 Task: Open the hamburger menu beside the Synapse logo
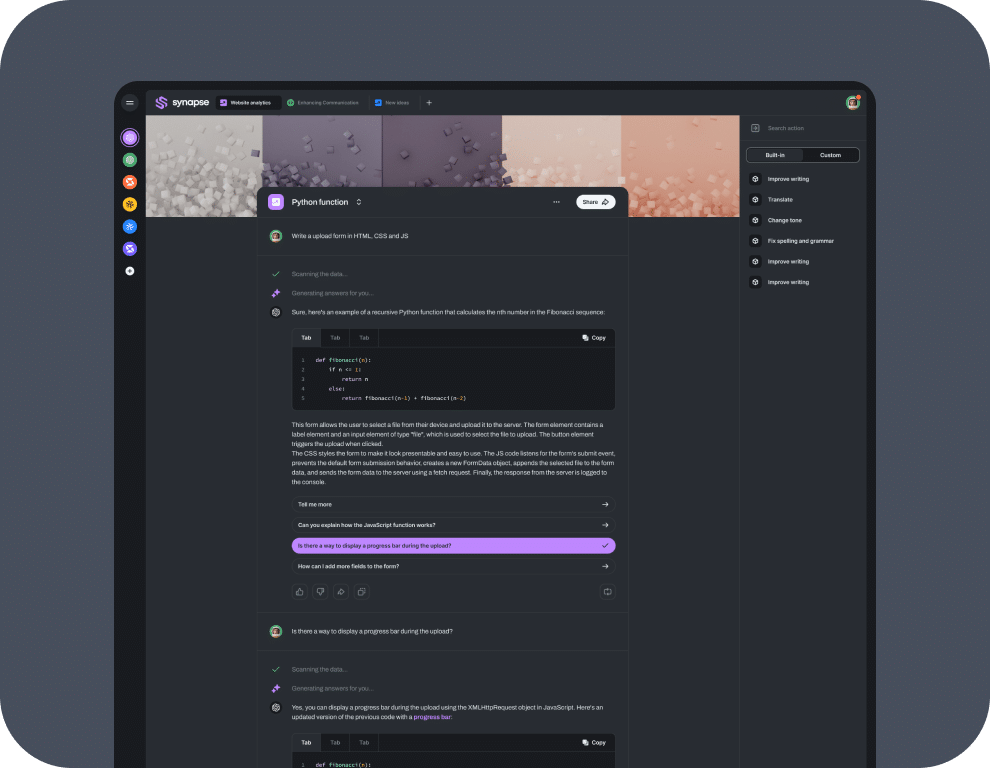click(129, 103)
